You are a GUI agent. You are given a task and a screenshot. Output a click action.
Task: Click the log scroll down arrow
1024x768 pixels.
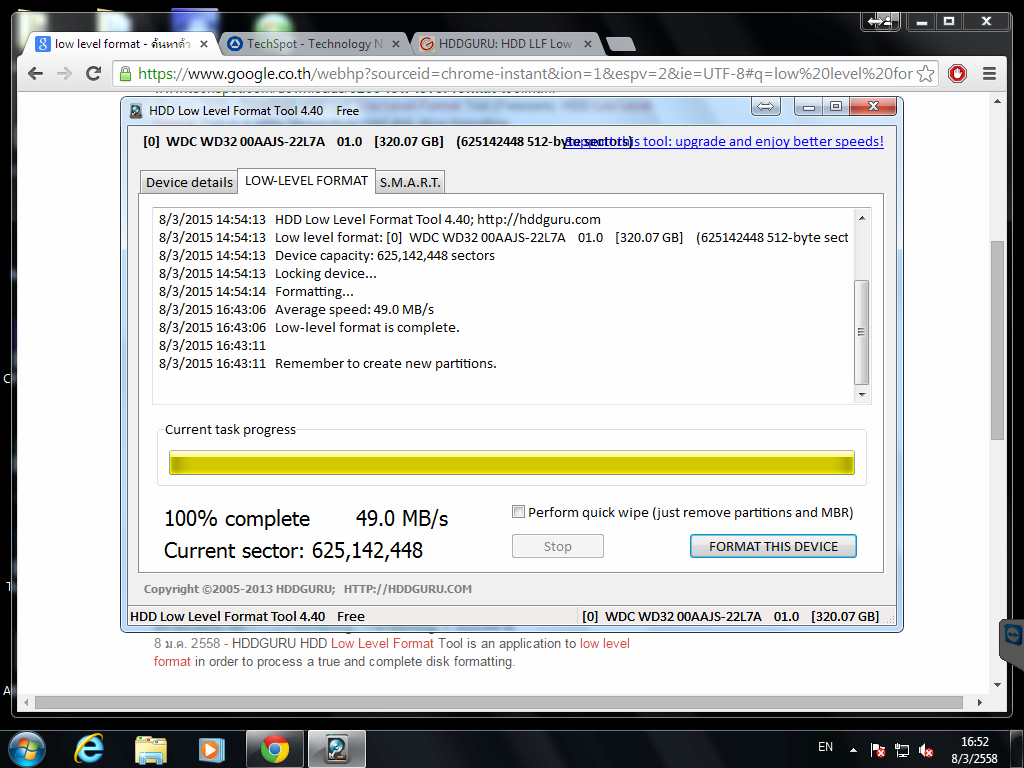[862, 394]
